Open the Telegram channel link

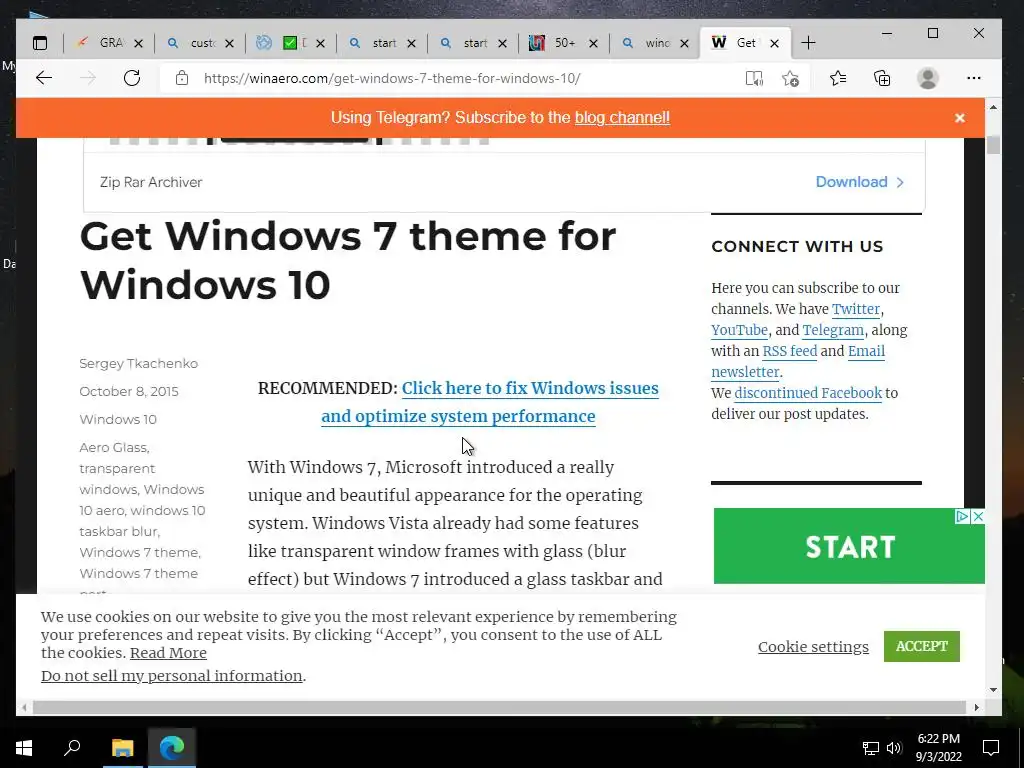(x=833, y=330)
